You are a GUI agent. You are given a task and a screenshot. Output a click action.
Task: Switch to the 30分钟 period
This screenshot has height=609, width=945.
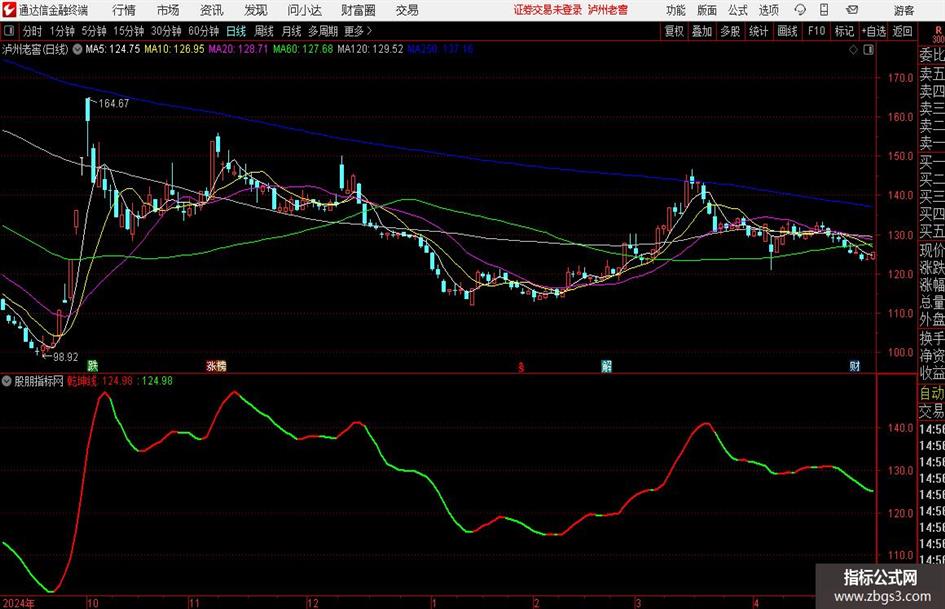(166, 31)
